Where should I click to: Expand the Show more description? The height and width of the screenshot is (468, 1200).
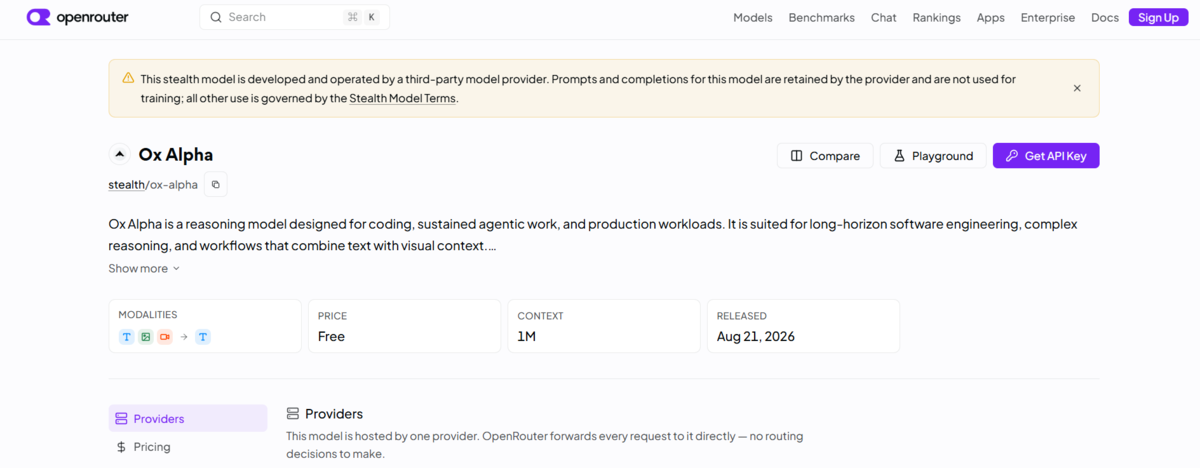point(145,268)
